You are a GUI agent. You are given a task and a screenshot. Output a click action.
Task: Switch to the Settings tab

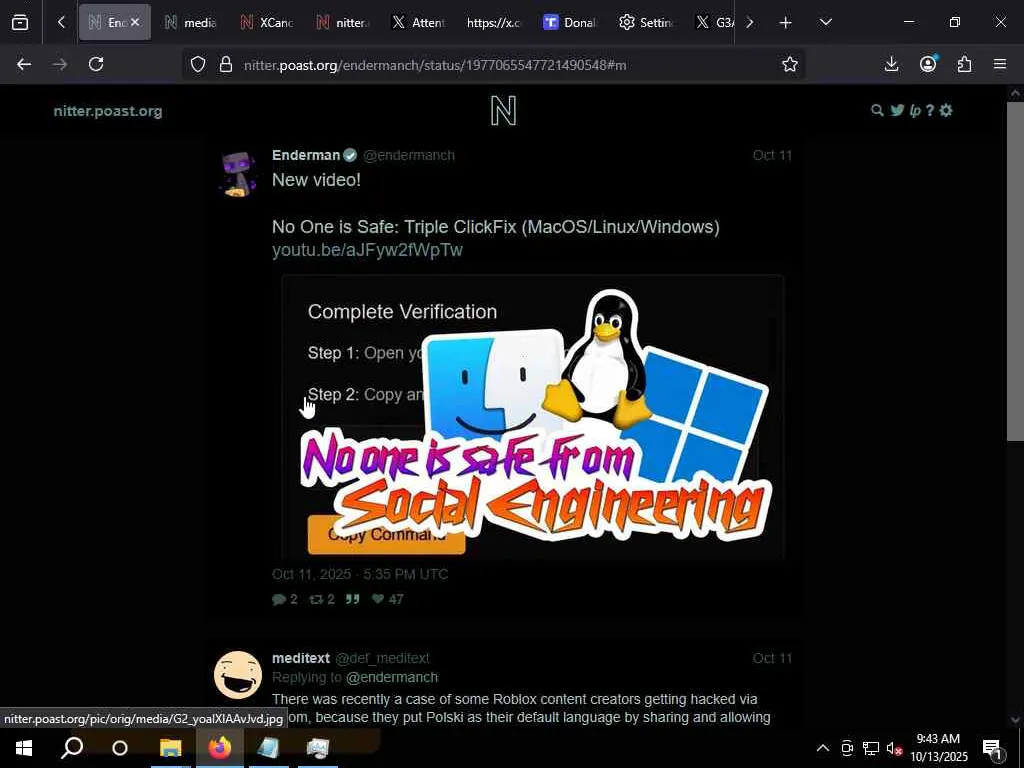tap(647, 22)
